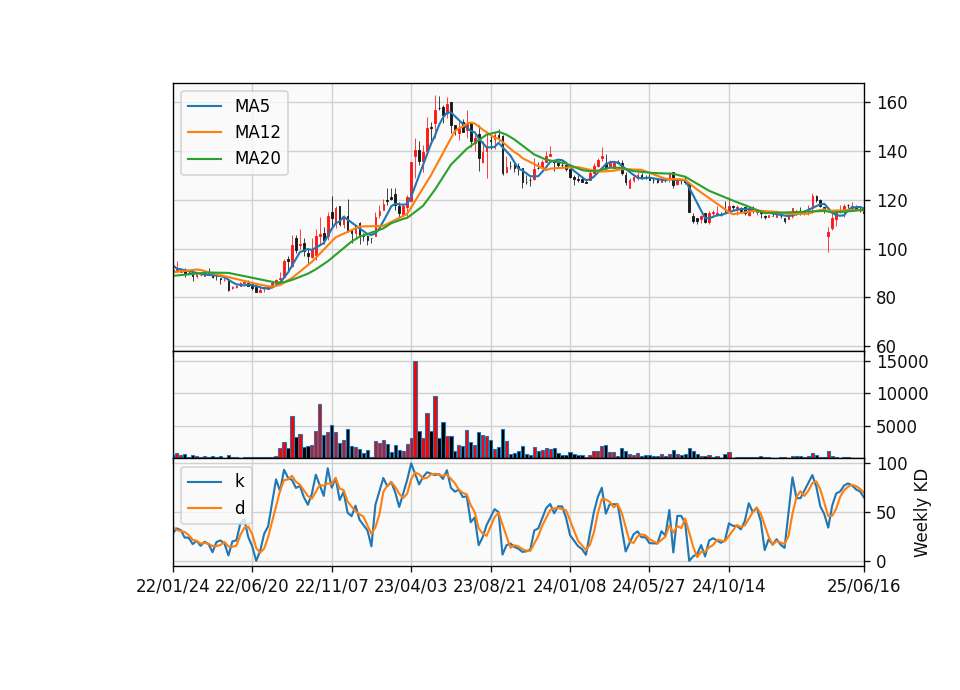Image resolution: width=960 pixels, height=690 pixels.
Task: Click the 23/04/03 date label
Action: click(x=411, y=587)
